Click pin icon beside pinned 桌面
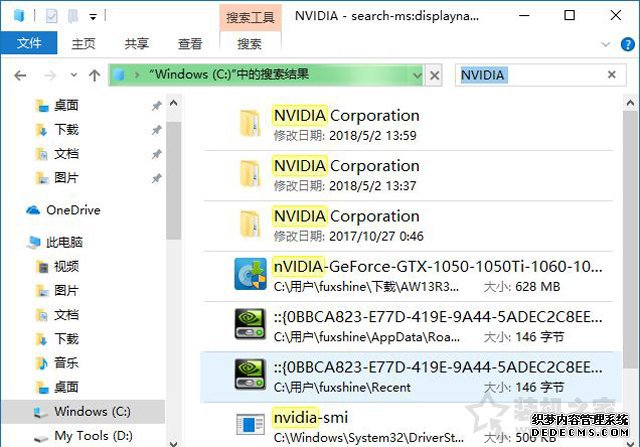Viewport: 640px width, 447px height. coord(156,106)
